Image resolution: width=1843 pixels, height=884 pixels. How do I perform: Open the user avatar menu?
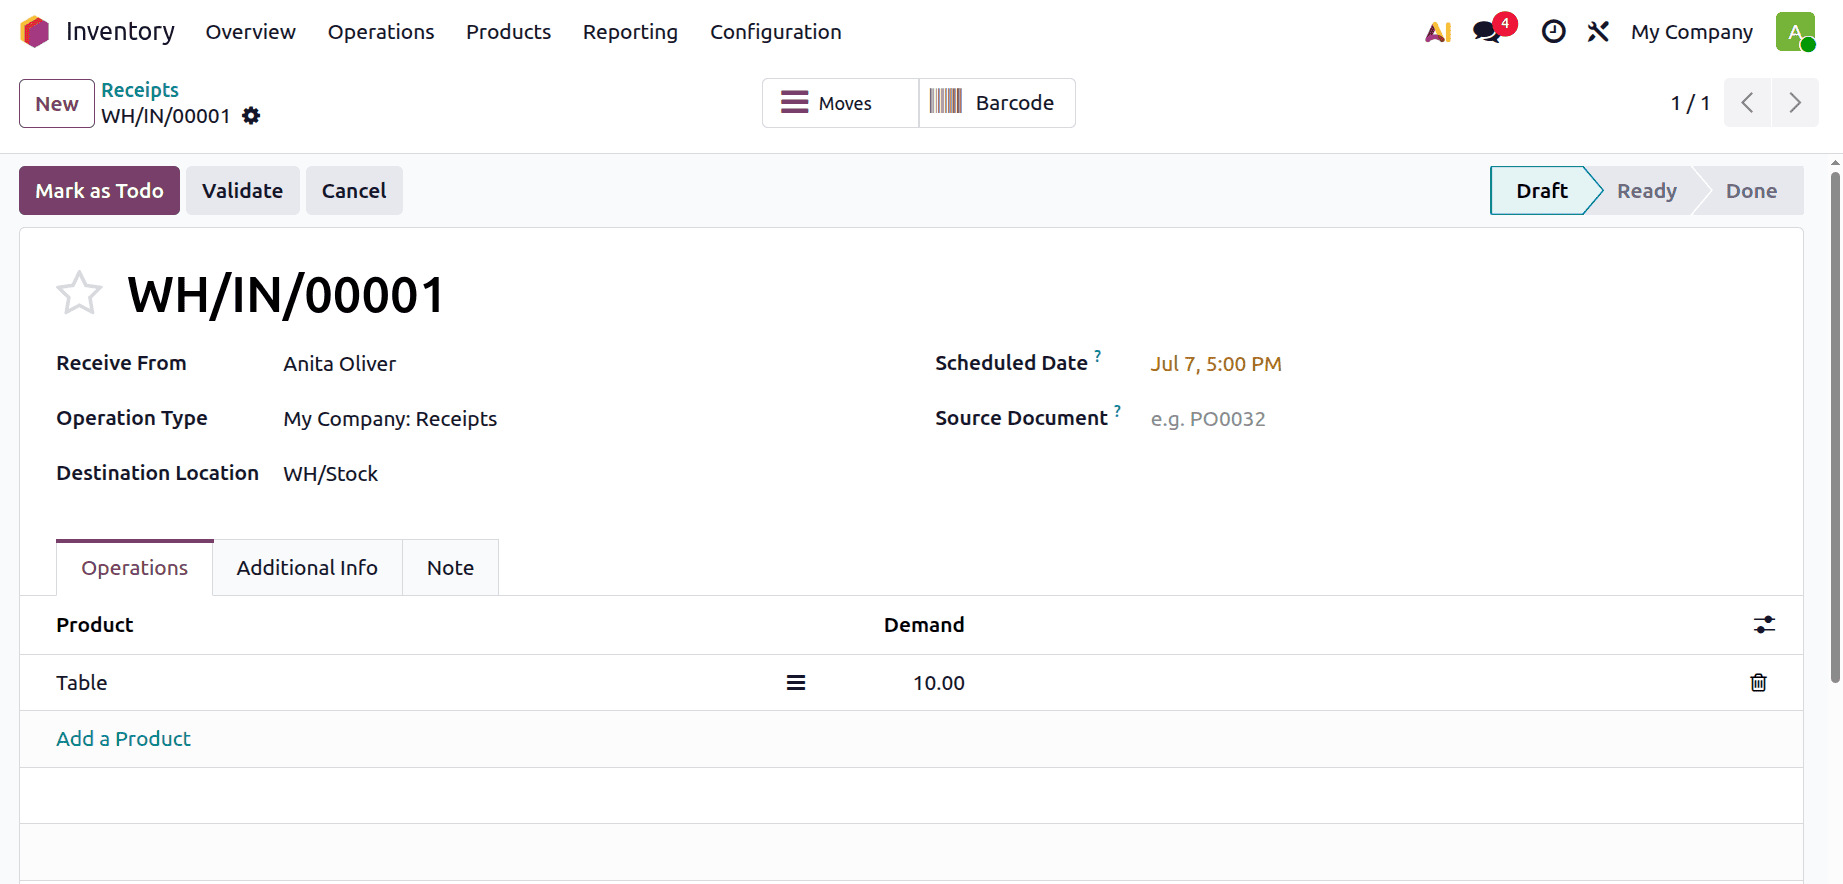(1796, 32)
